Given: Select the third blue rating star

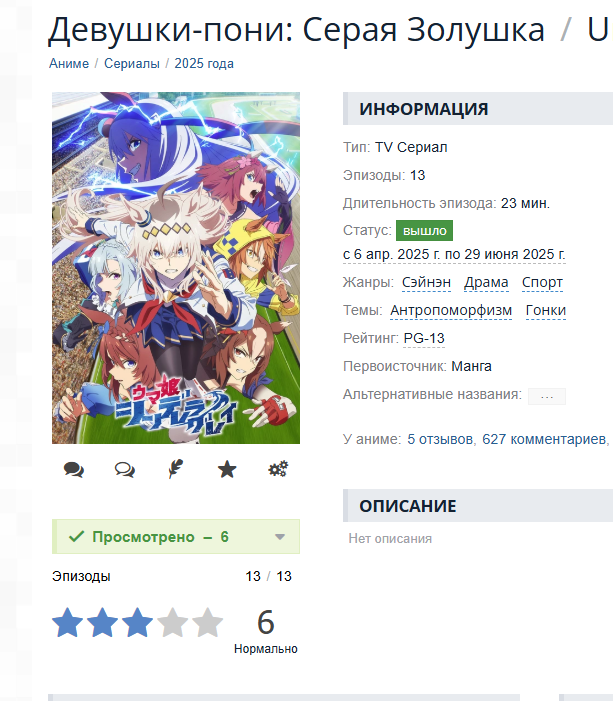Looking at the screenshot, I should coord(137,622).
